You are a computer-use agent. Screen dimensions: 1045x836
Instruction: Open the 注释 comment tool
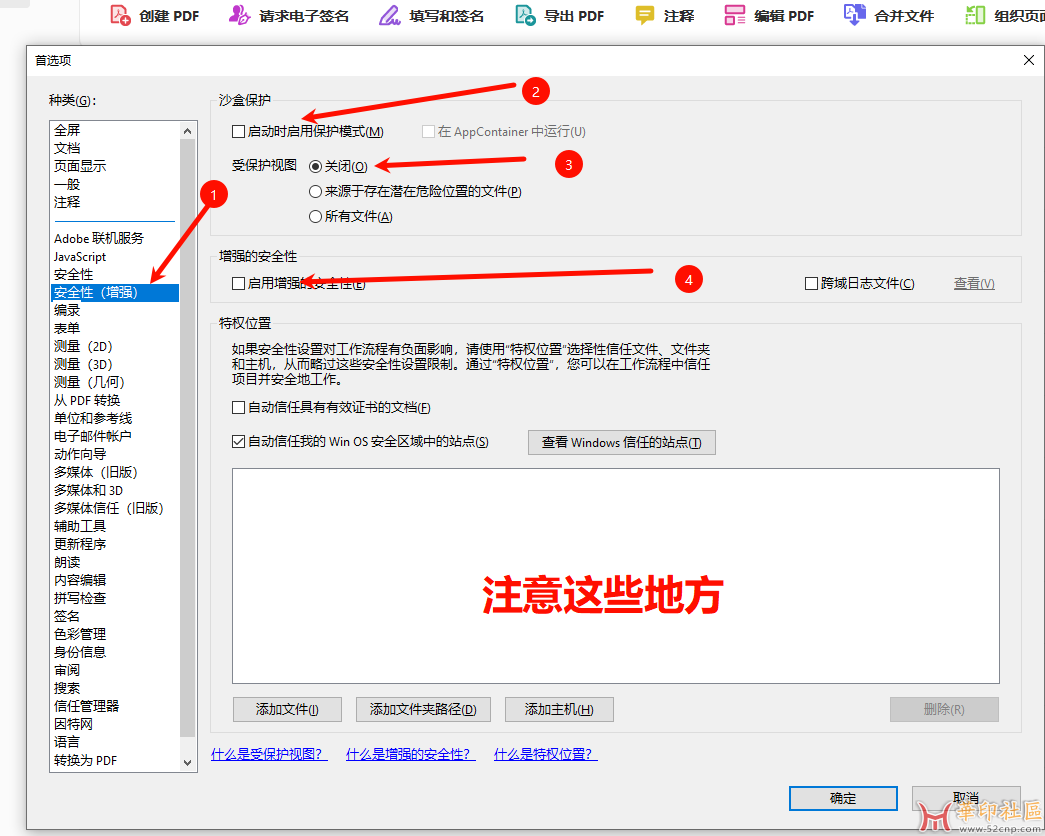(x=645, y=15)
